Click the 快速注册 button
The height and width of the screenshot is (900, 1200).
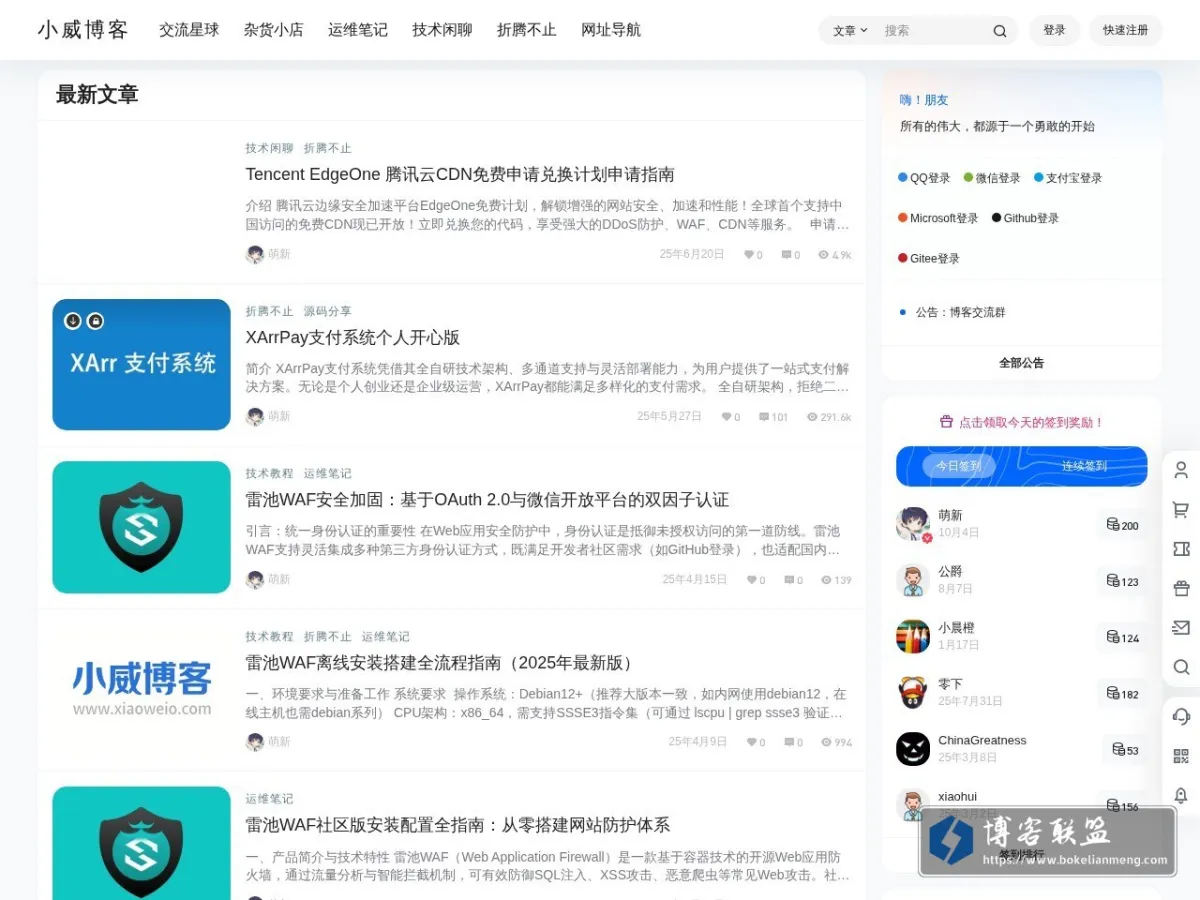1125,30
